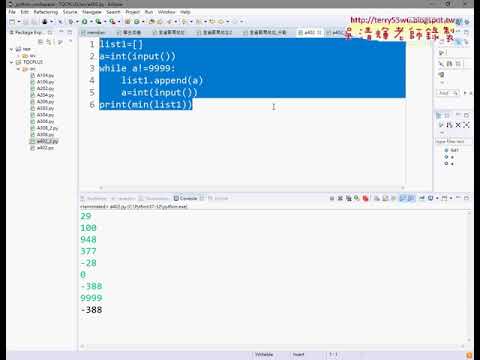Screen dimensions: 480x360
Task: Click the green Run toolbar icon
Action: pyautogui.click(x=85, y=22)
